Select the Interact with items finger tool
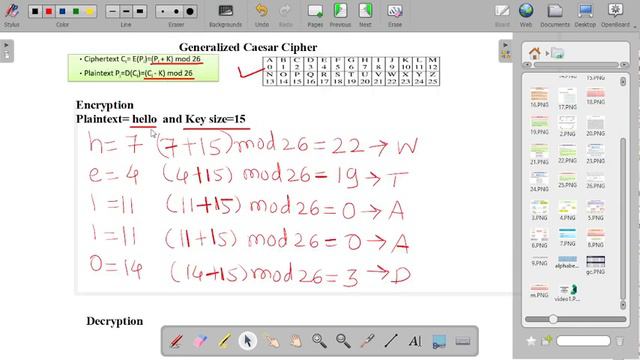 click(x=272, y=341)
